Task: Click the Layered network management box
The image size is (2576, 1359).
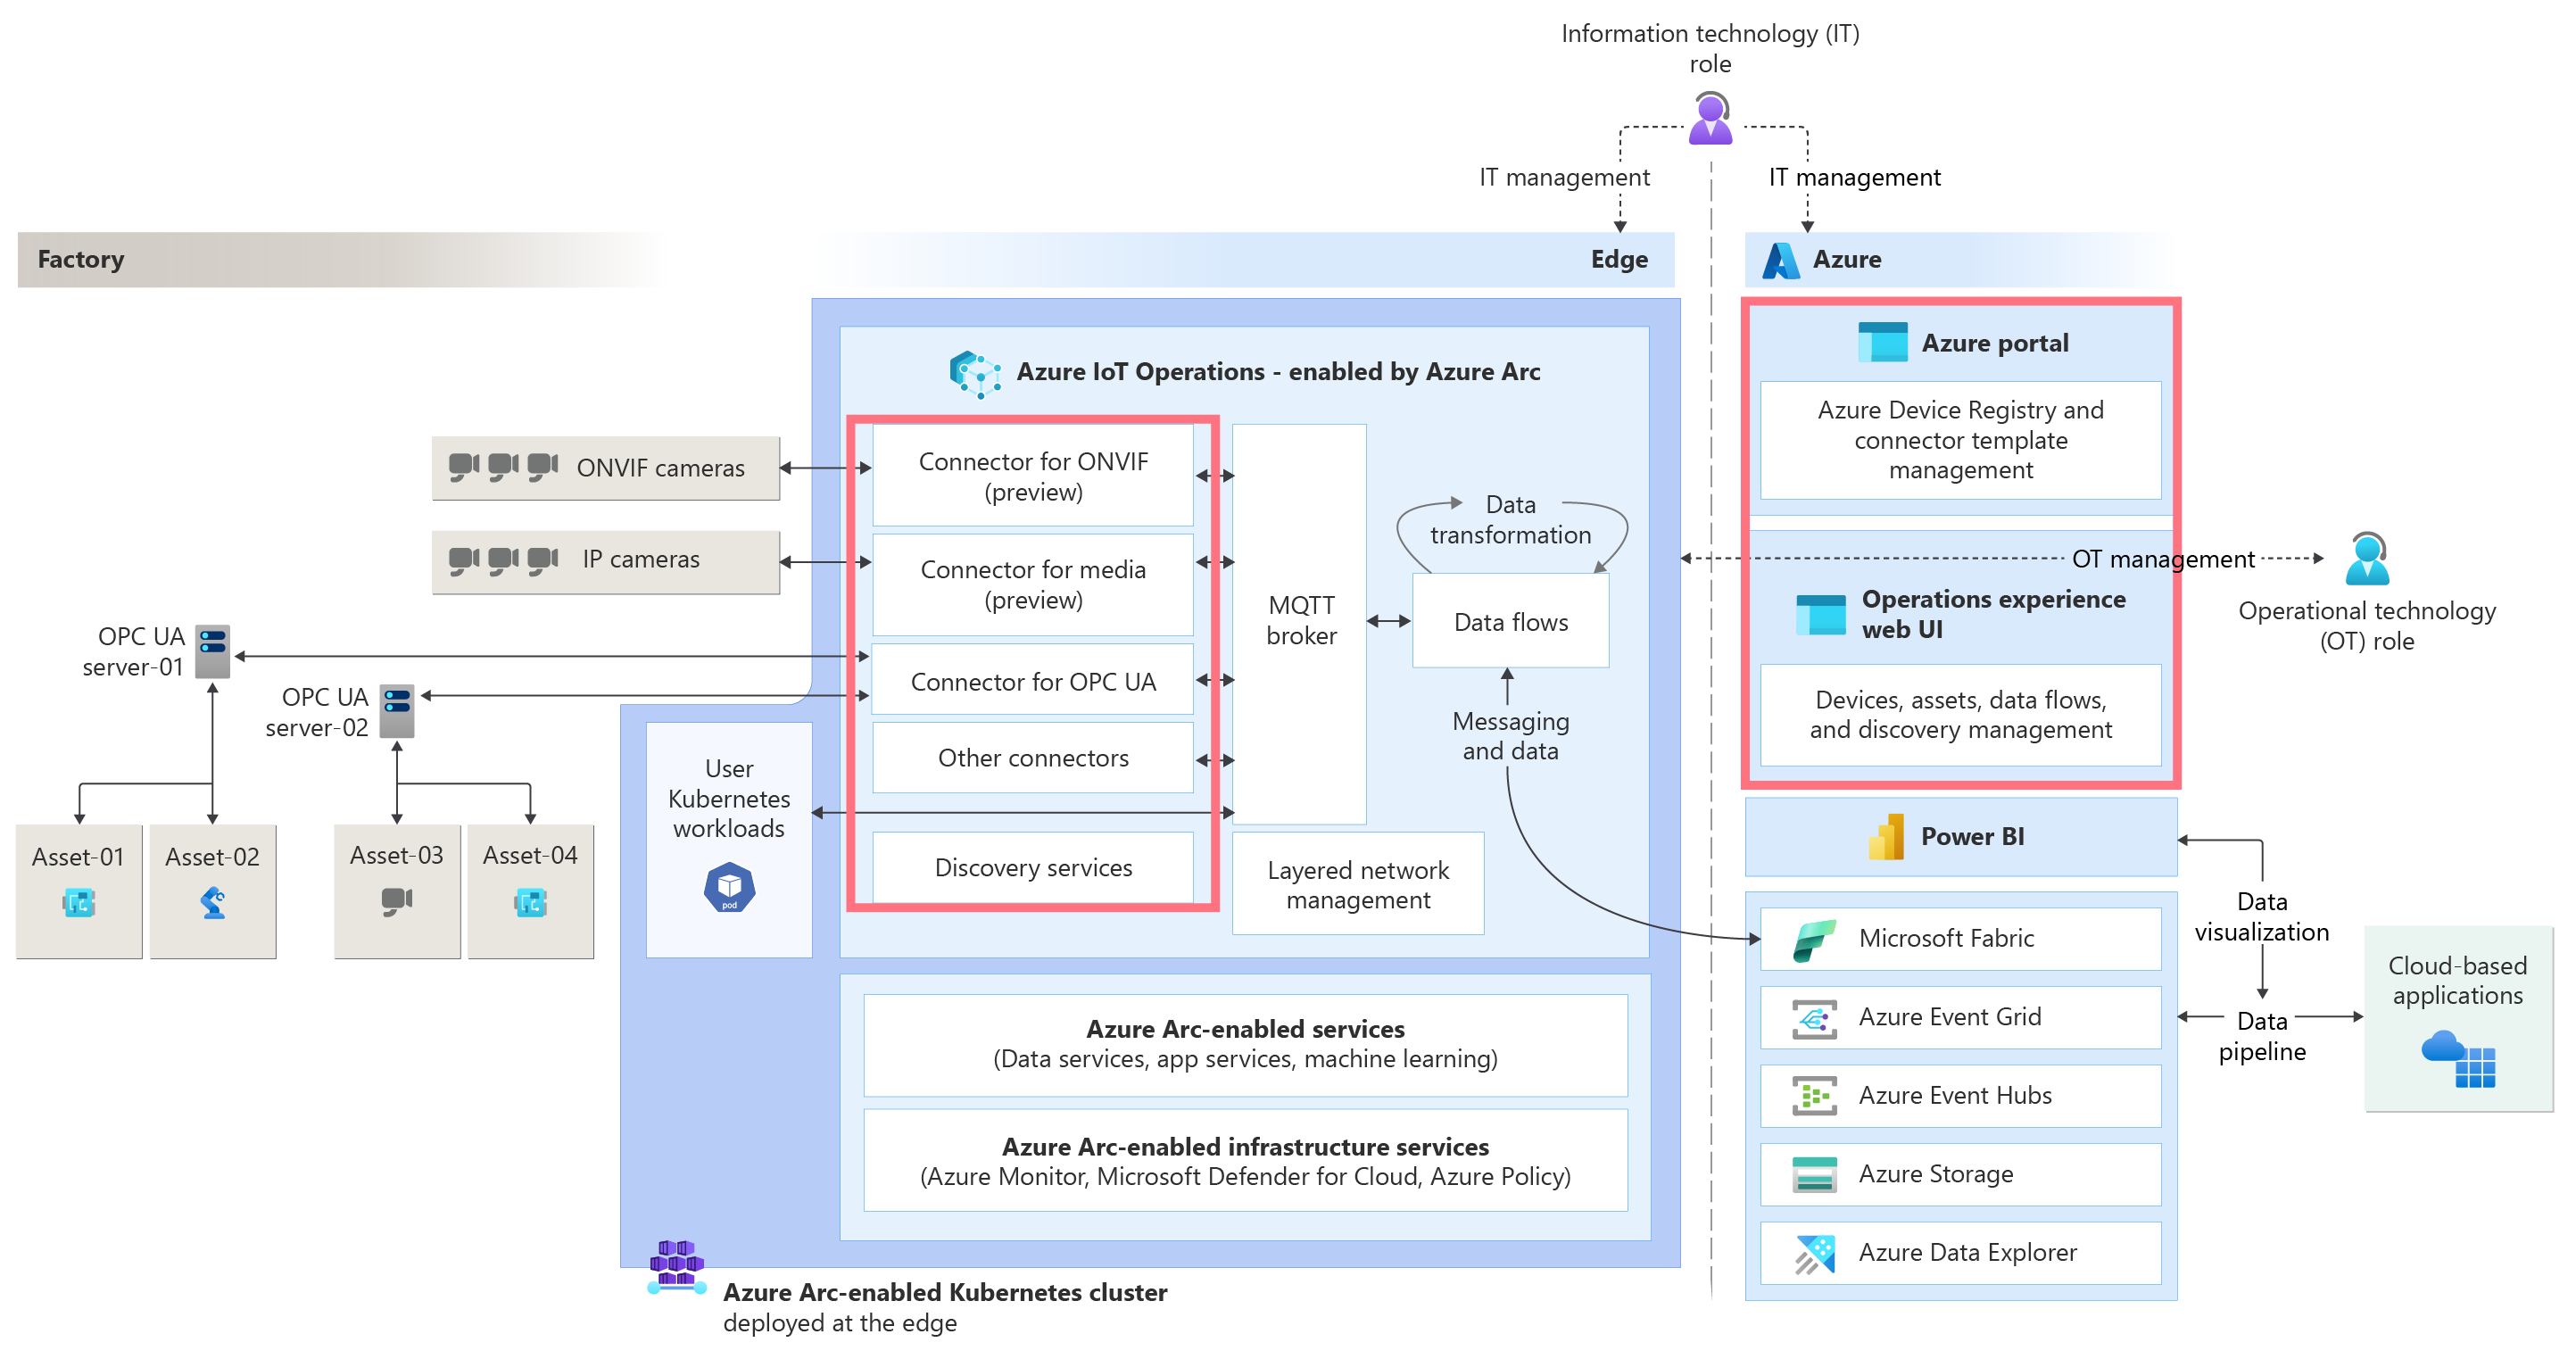Action: [1358, 885]
